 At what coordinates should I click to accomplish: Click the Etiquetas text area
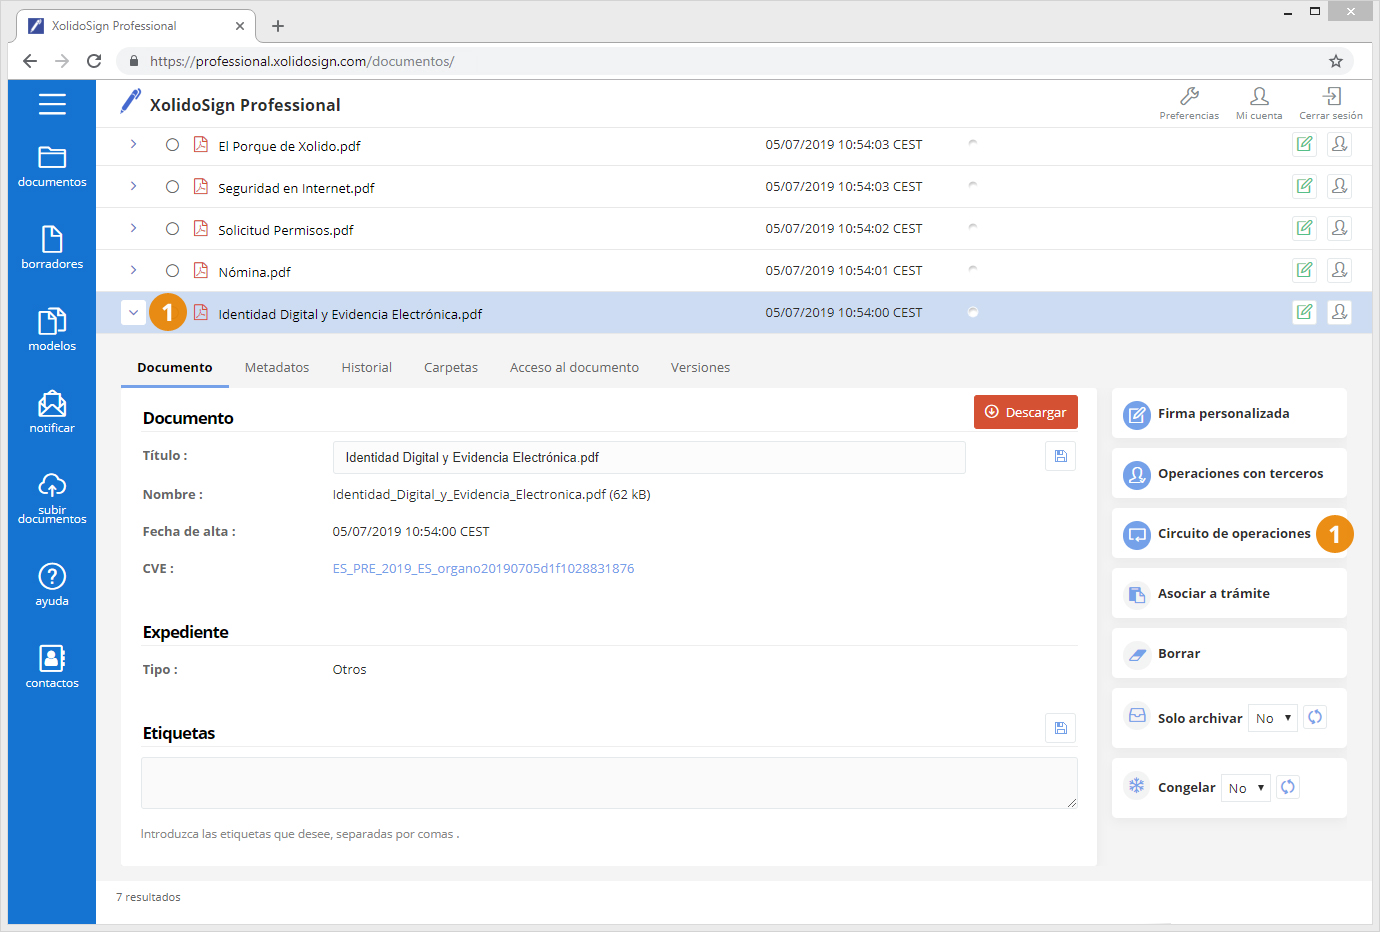coord(609,783)
